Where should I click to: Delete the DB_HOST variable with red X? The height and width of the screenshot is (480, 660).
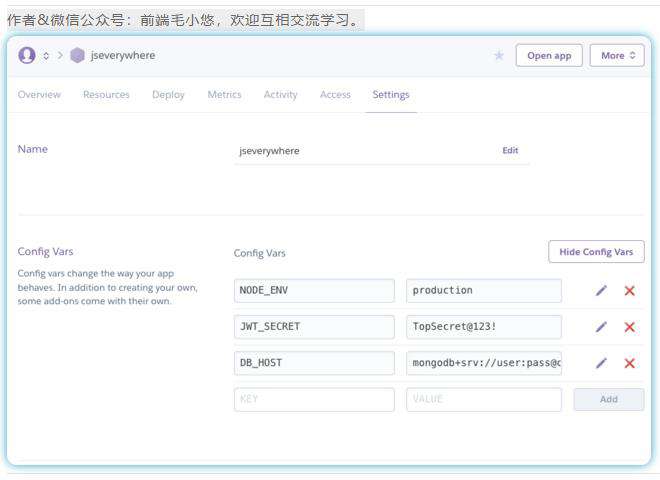click(630, 363)
